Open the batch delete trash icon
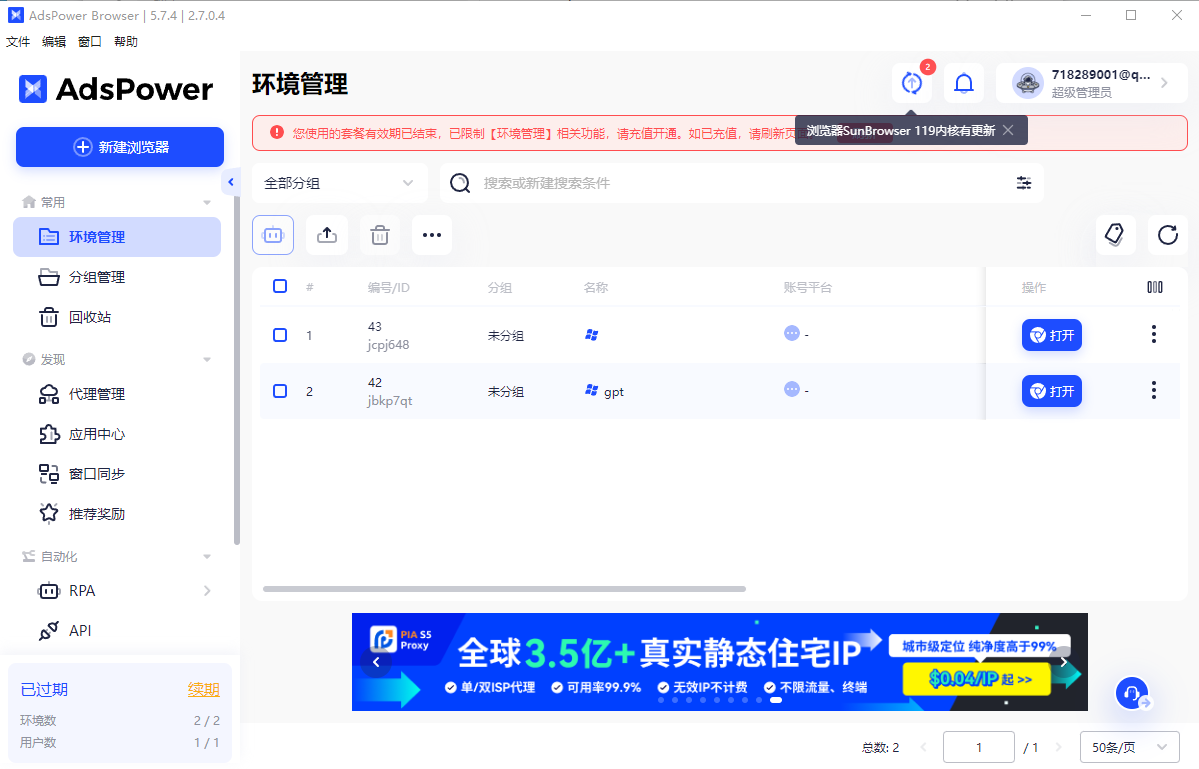Screen dimensions: 1199x769 [379, 234]
